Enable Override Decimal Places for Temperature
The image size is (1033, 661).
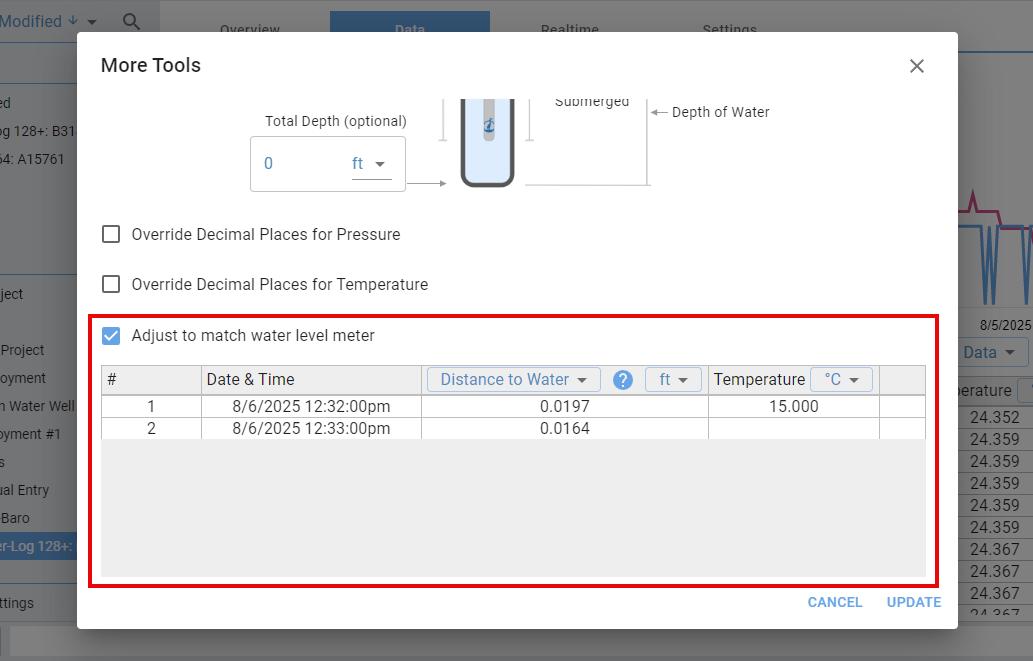[111, 285]
